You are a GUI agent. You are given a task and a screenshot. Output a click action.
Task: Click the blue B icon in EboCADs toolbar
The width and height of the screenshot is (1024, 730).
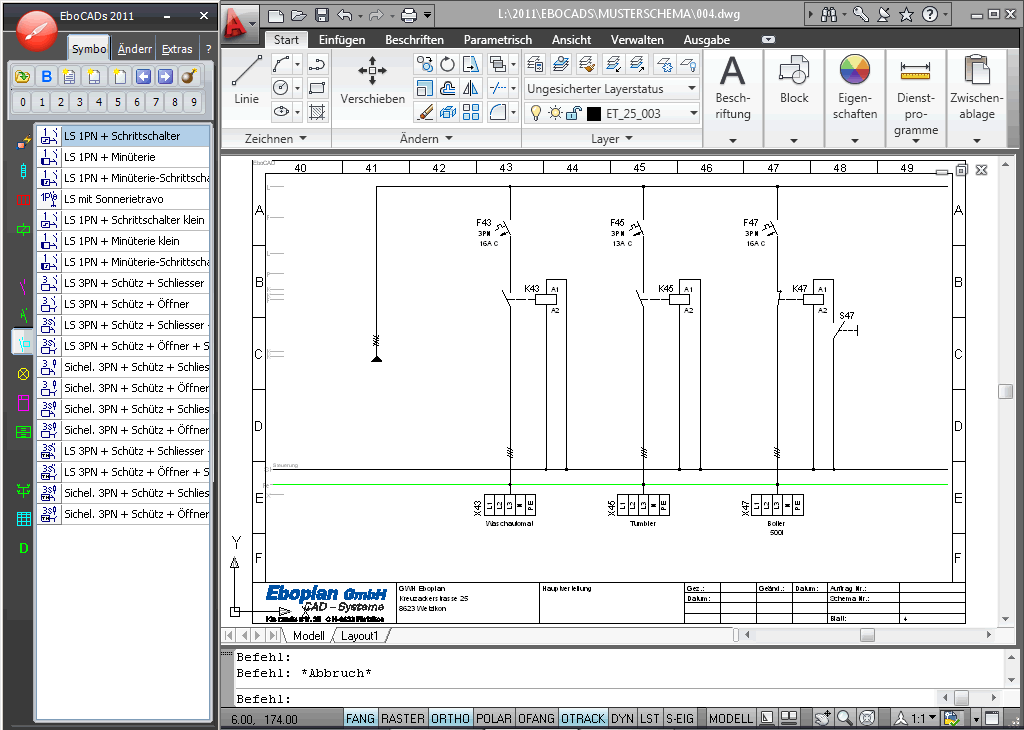pyautogui.click(x=47, y=77)
